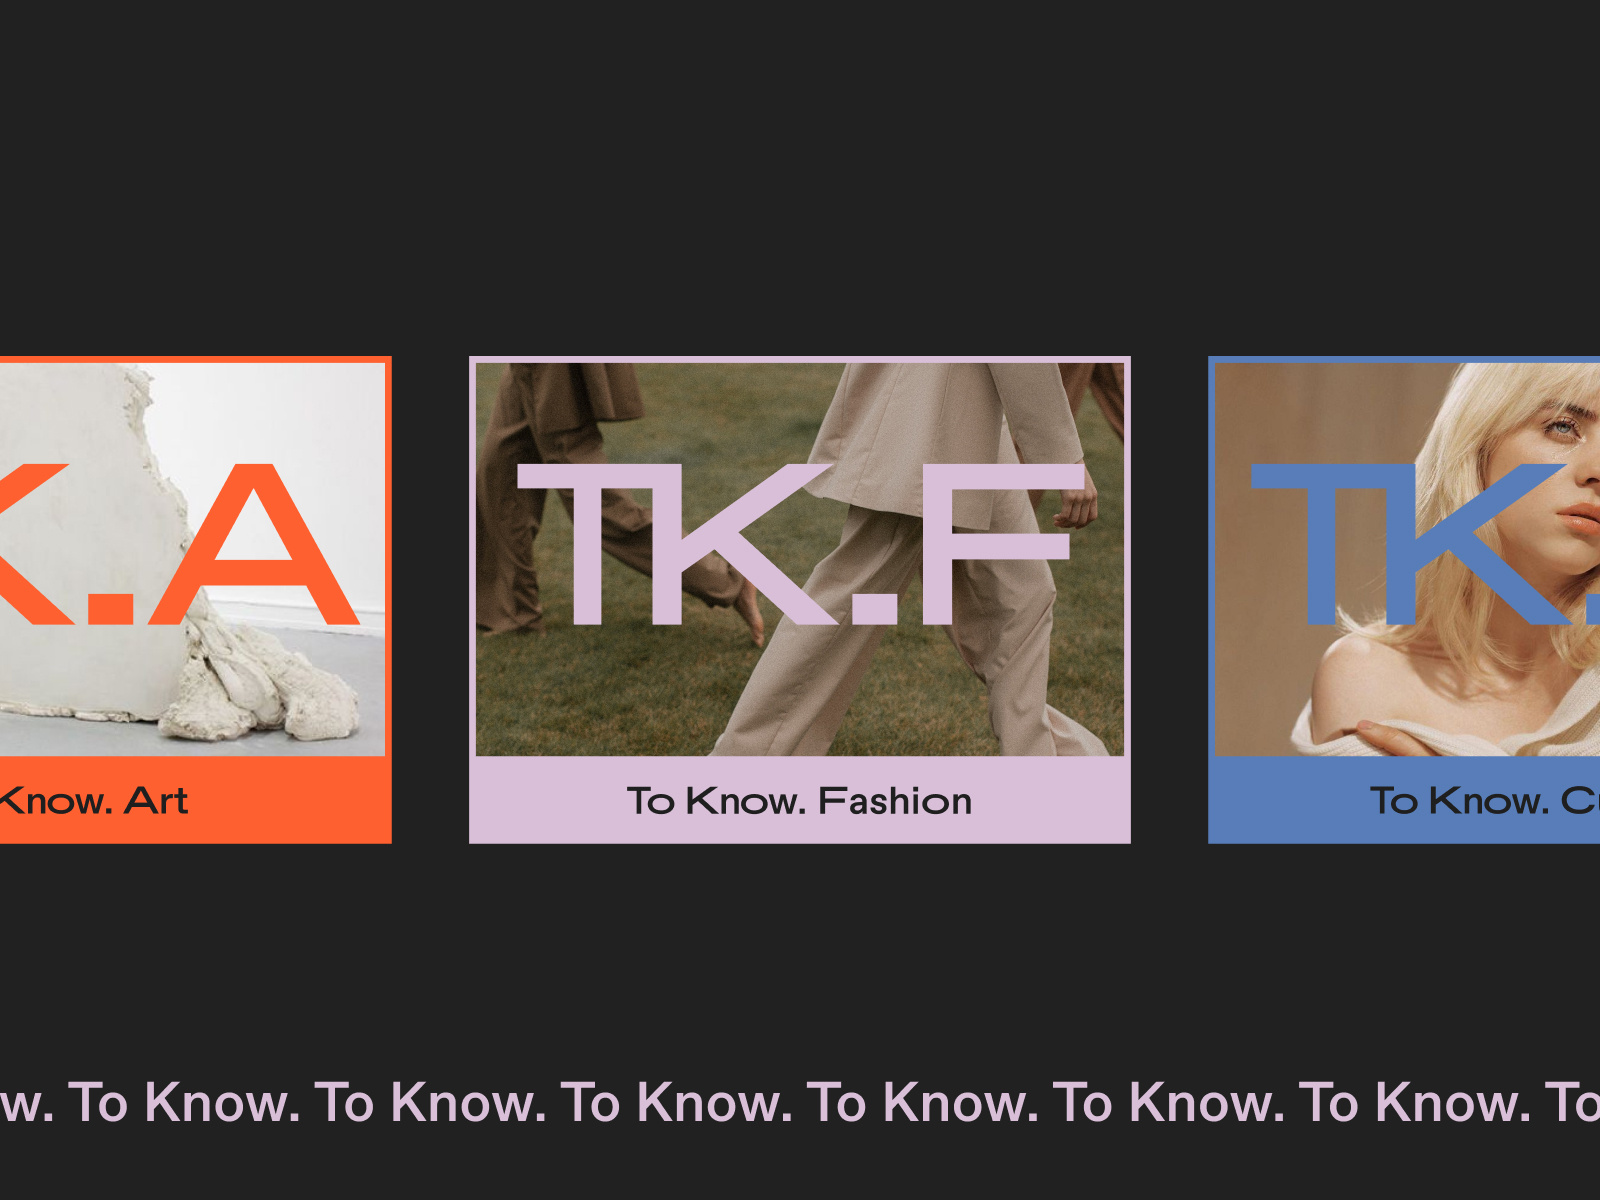
Task: Click the blue TK logo on Culture card
Action: (x=1420, y=545)
